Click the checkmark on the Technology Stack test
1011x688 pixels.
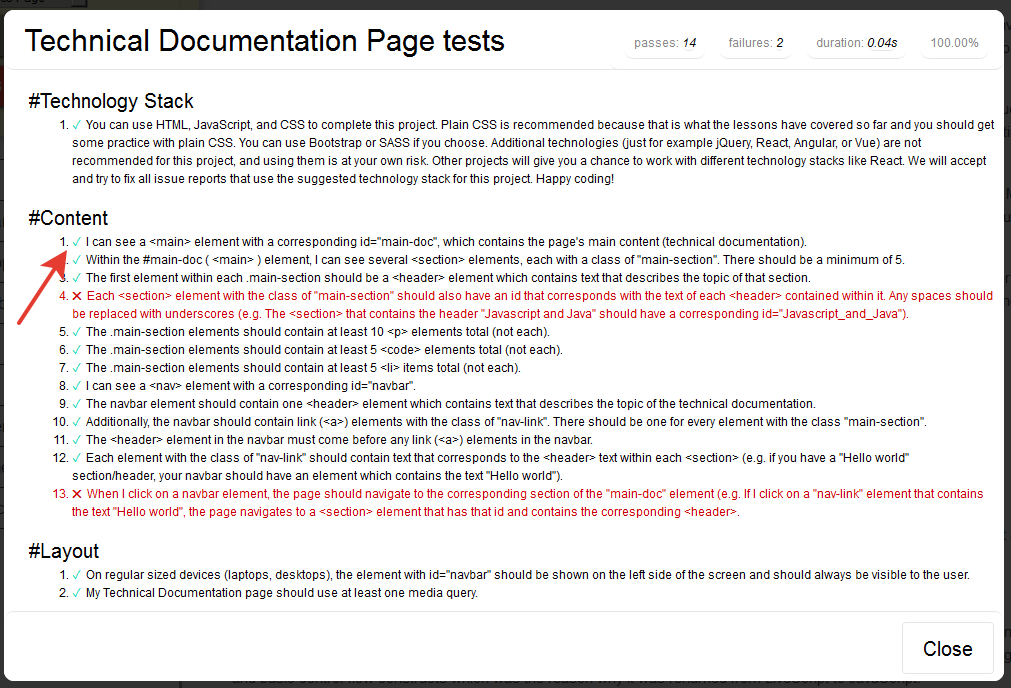(x=76, y=124)
